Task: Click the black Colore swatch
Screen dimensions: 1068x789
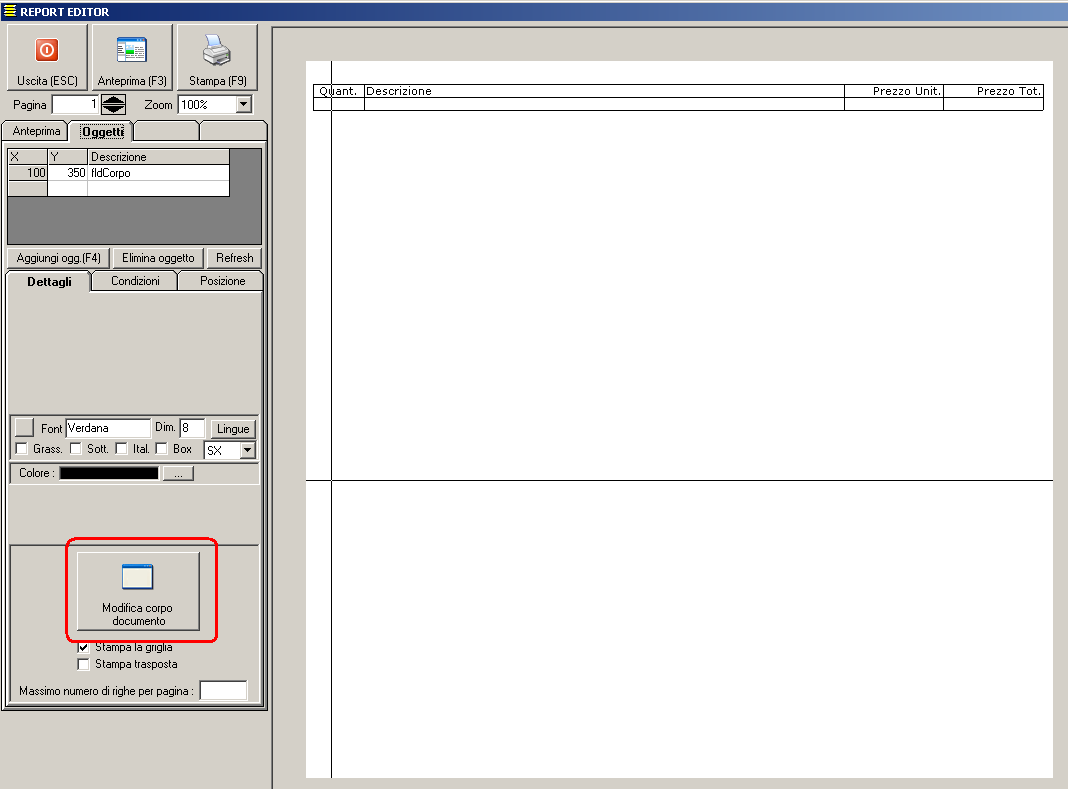Action: pyautogui.click(x=109, y=474)
